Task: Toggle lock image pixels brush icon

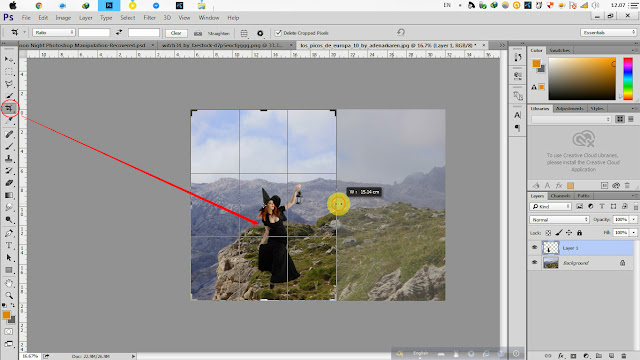Action: point(559,233)
